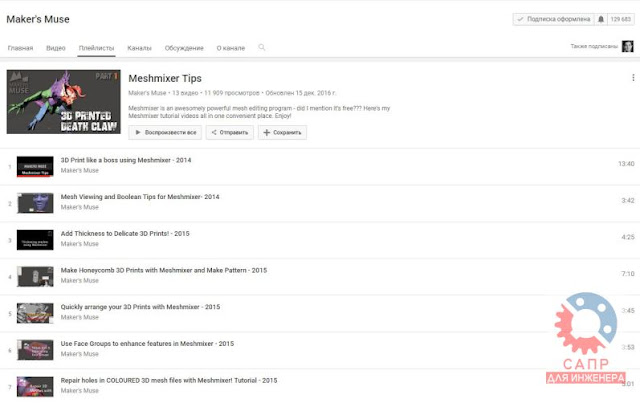Open the Maker's Muse channel heading
The height and width of the screenshot is (403, 640).
pyautogui.click(x=38, y=19)
